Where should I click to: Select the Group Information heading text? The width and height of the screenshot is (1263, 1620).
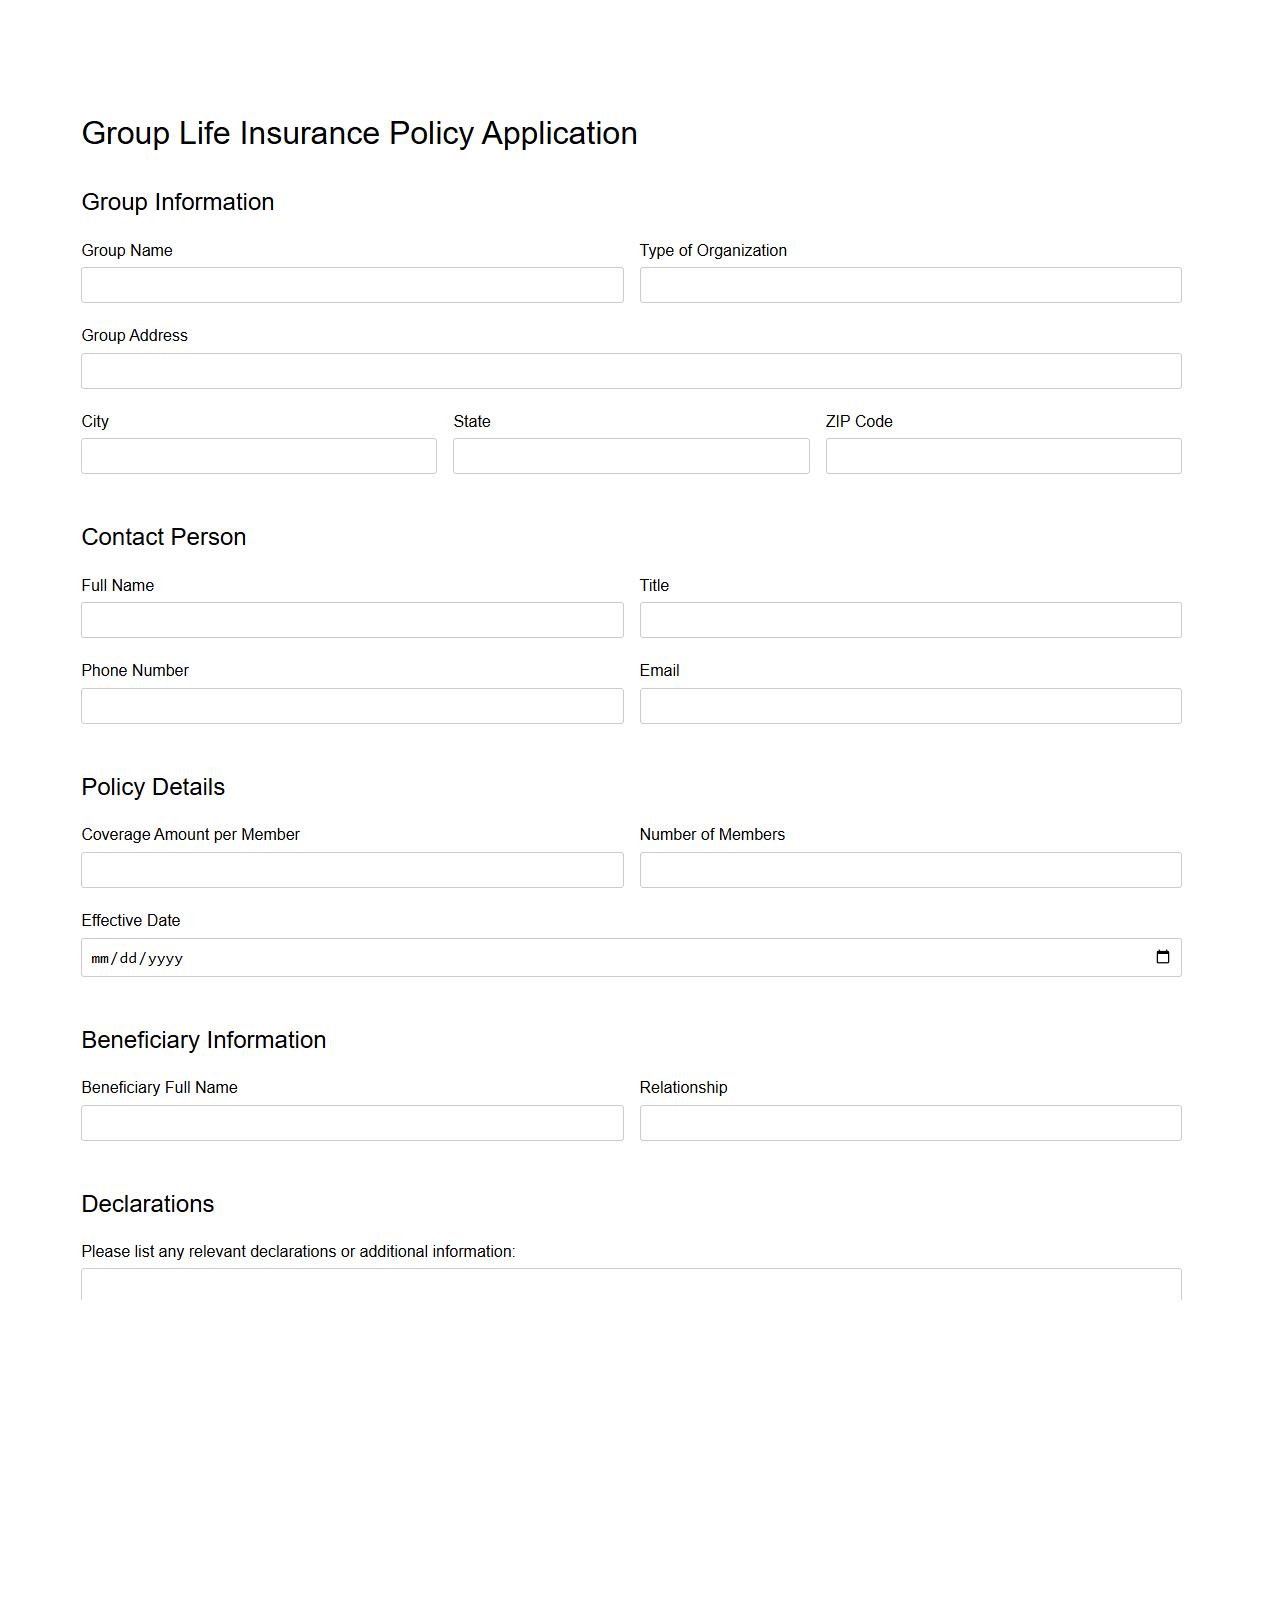177,202
